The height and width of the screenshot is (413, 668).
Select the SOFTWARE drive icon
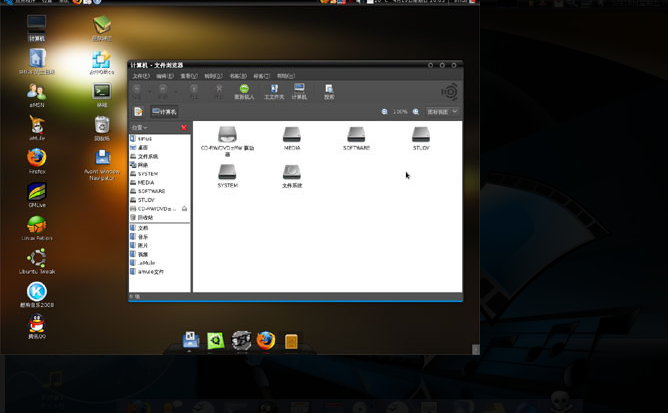pyautogui.click(x=356, y=134)
